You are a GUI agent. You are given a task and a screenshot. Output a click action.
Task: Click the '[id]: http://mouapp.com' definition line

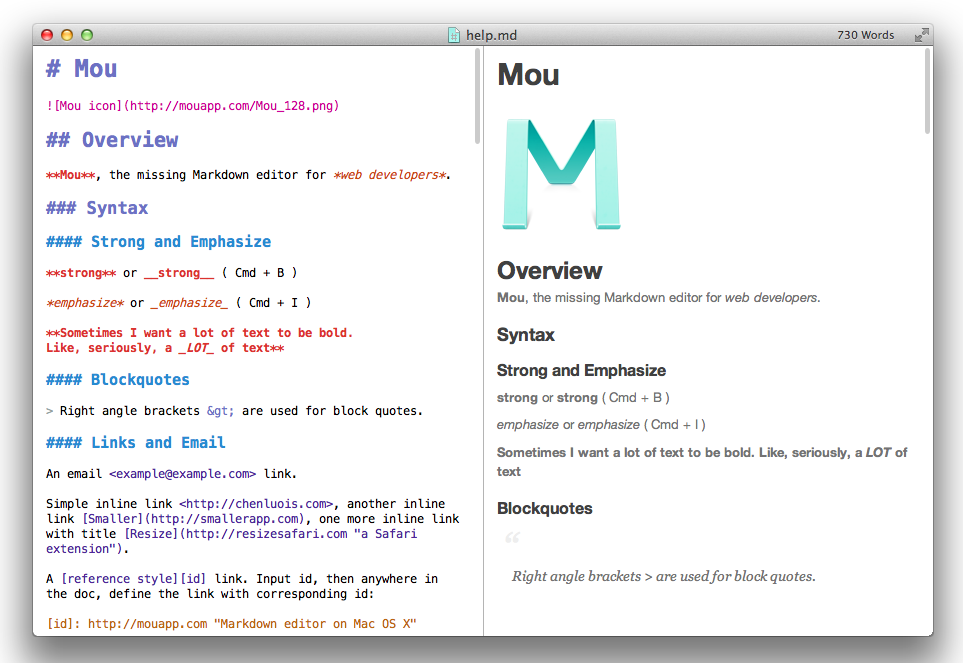tap(232, 624)
